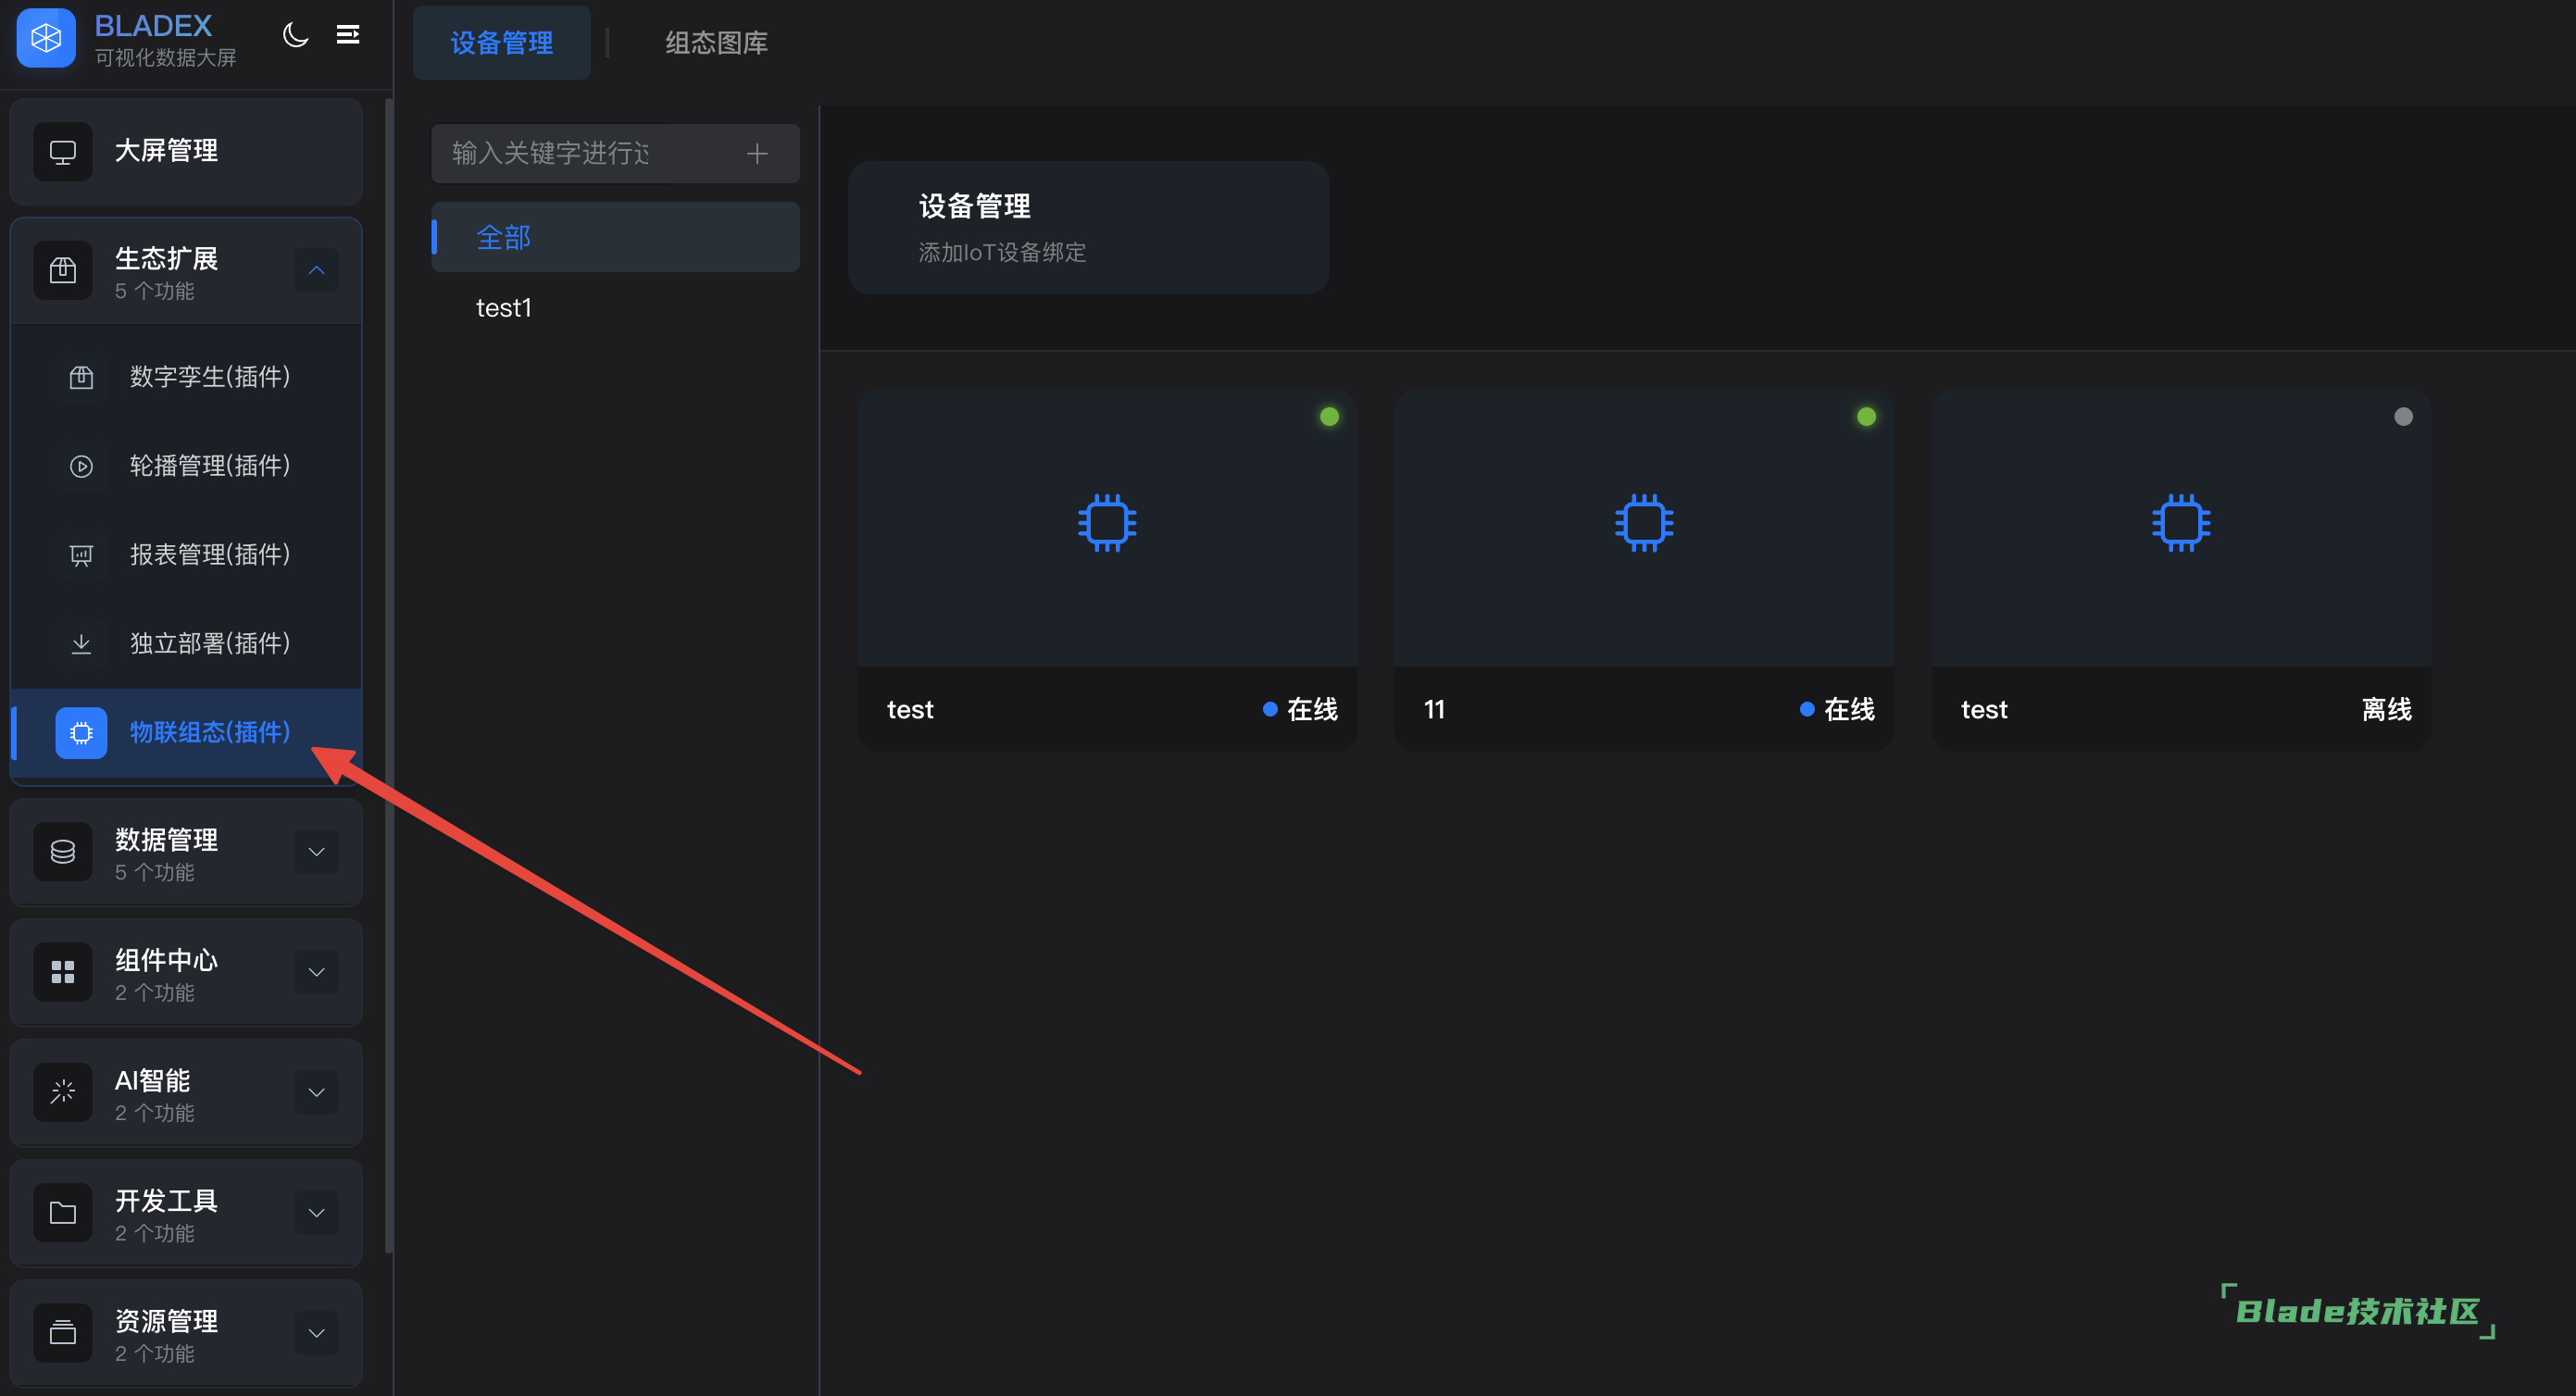Click the green online status dot on test device
The width and height of the screenshot is (2576, 1396).
[x=1329, y=416]
